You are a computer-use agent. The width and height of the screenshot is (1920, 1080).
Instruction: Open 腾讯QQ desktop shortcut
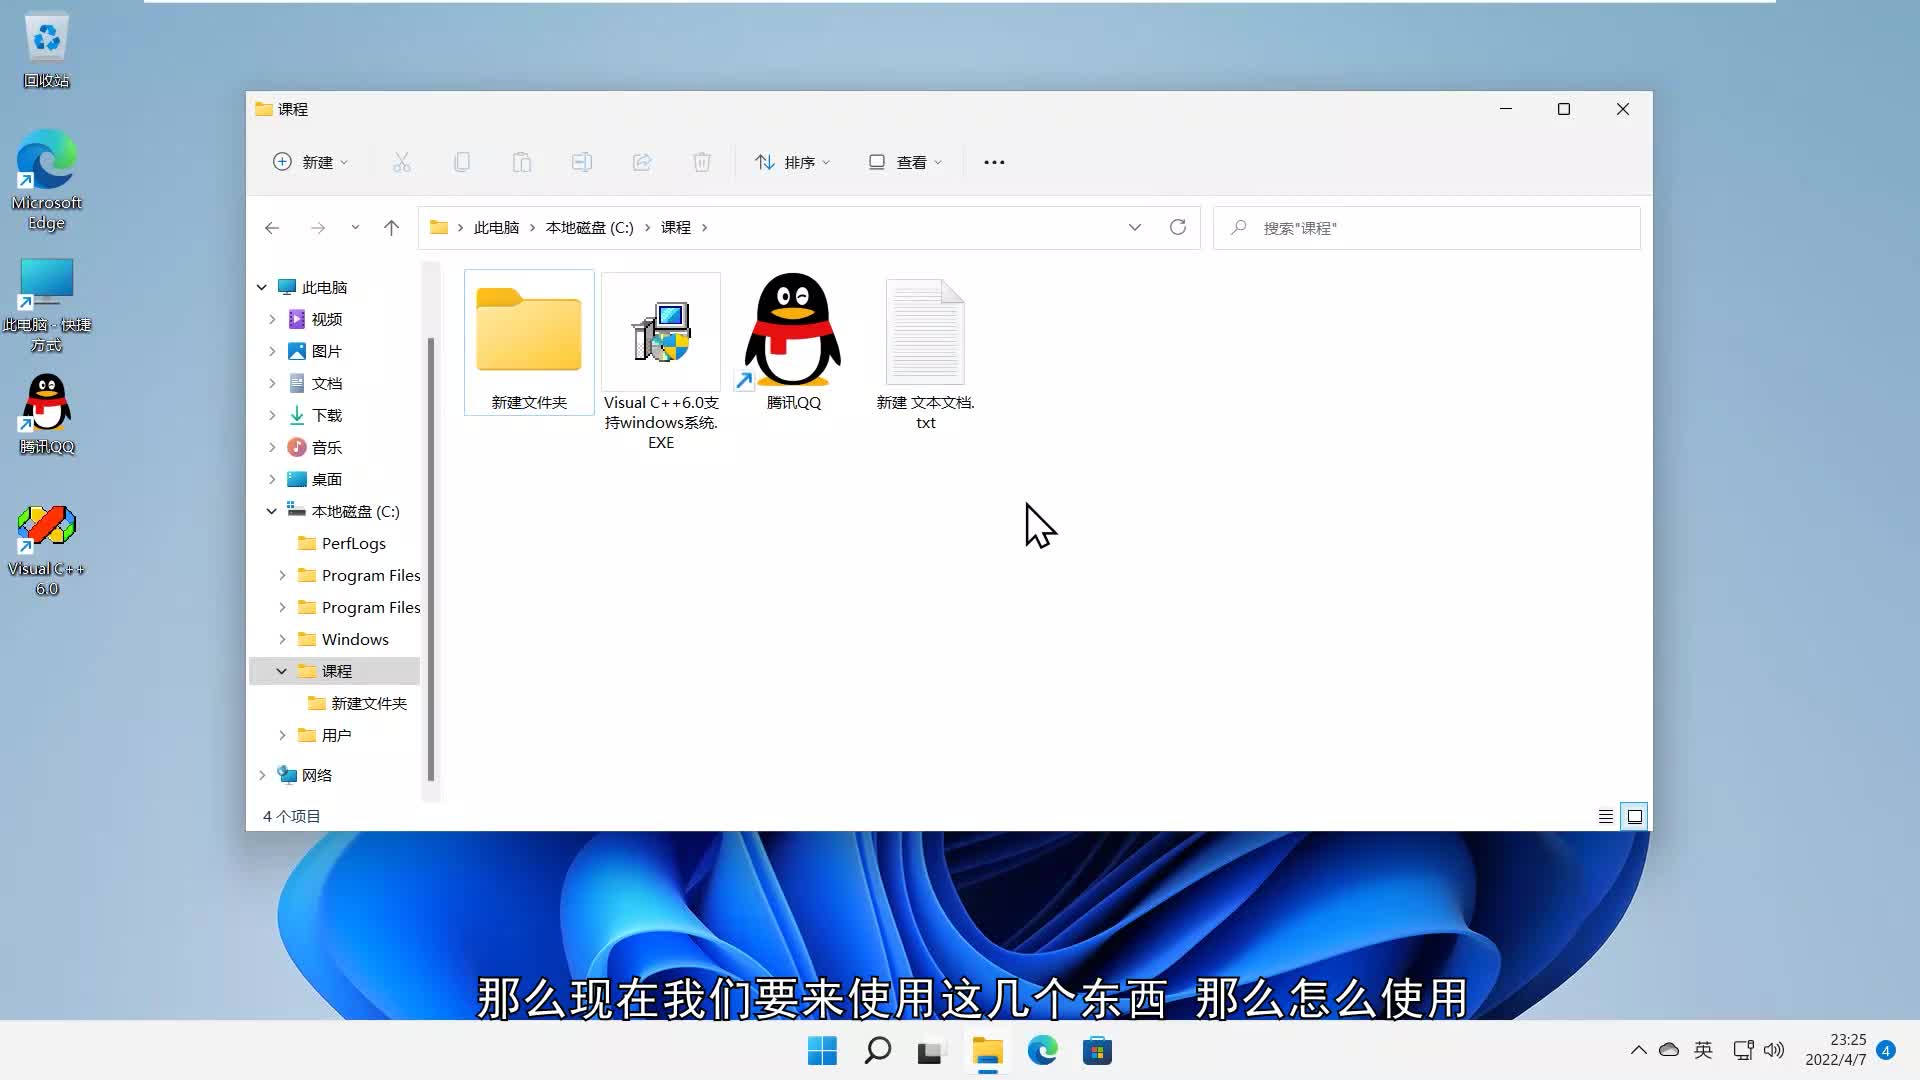[47, 414]
